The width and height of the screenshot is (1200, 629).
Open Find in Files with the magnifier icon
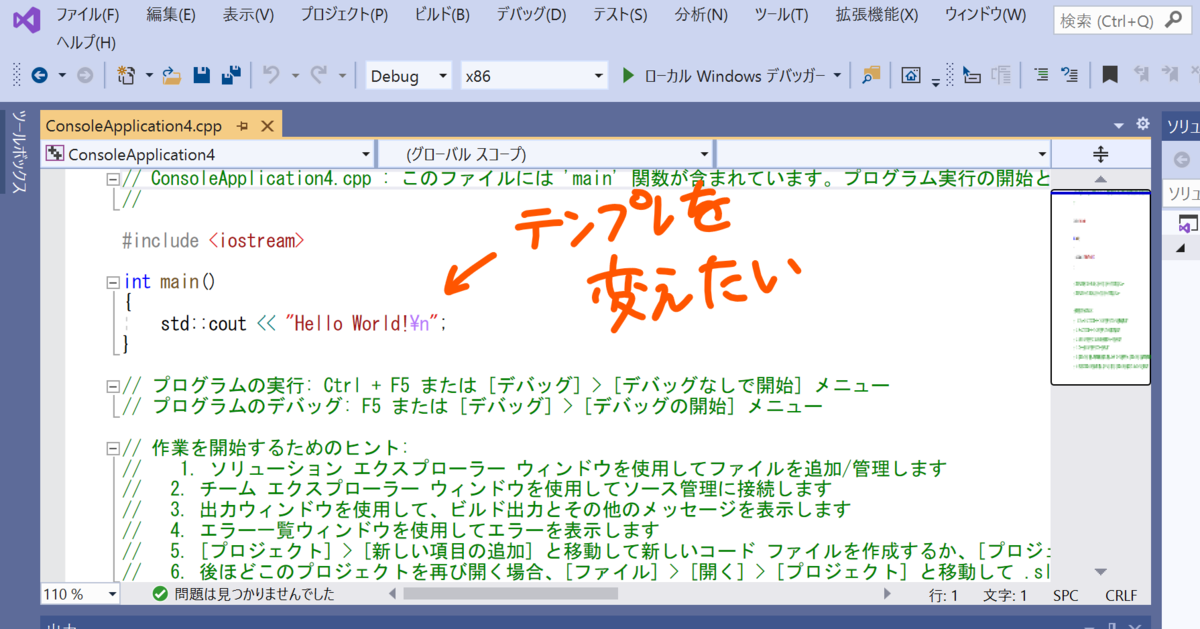pos(869,74)
